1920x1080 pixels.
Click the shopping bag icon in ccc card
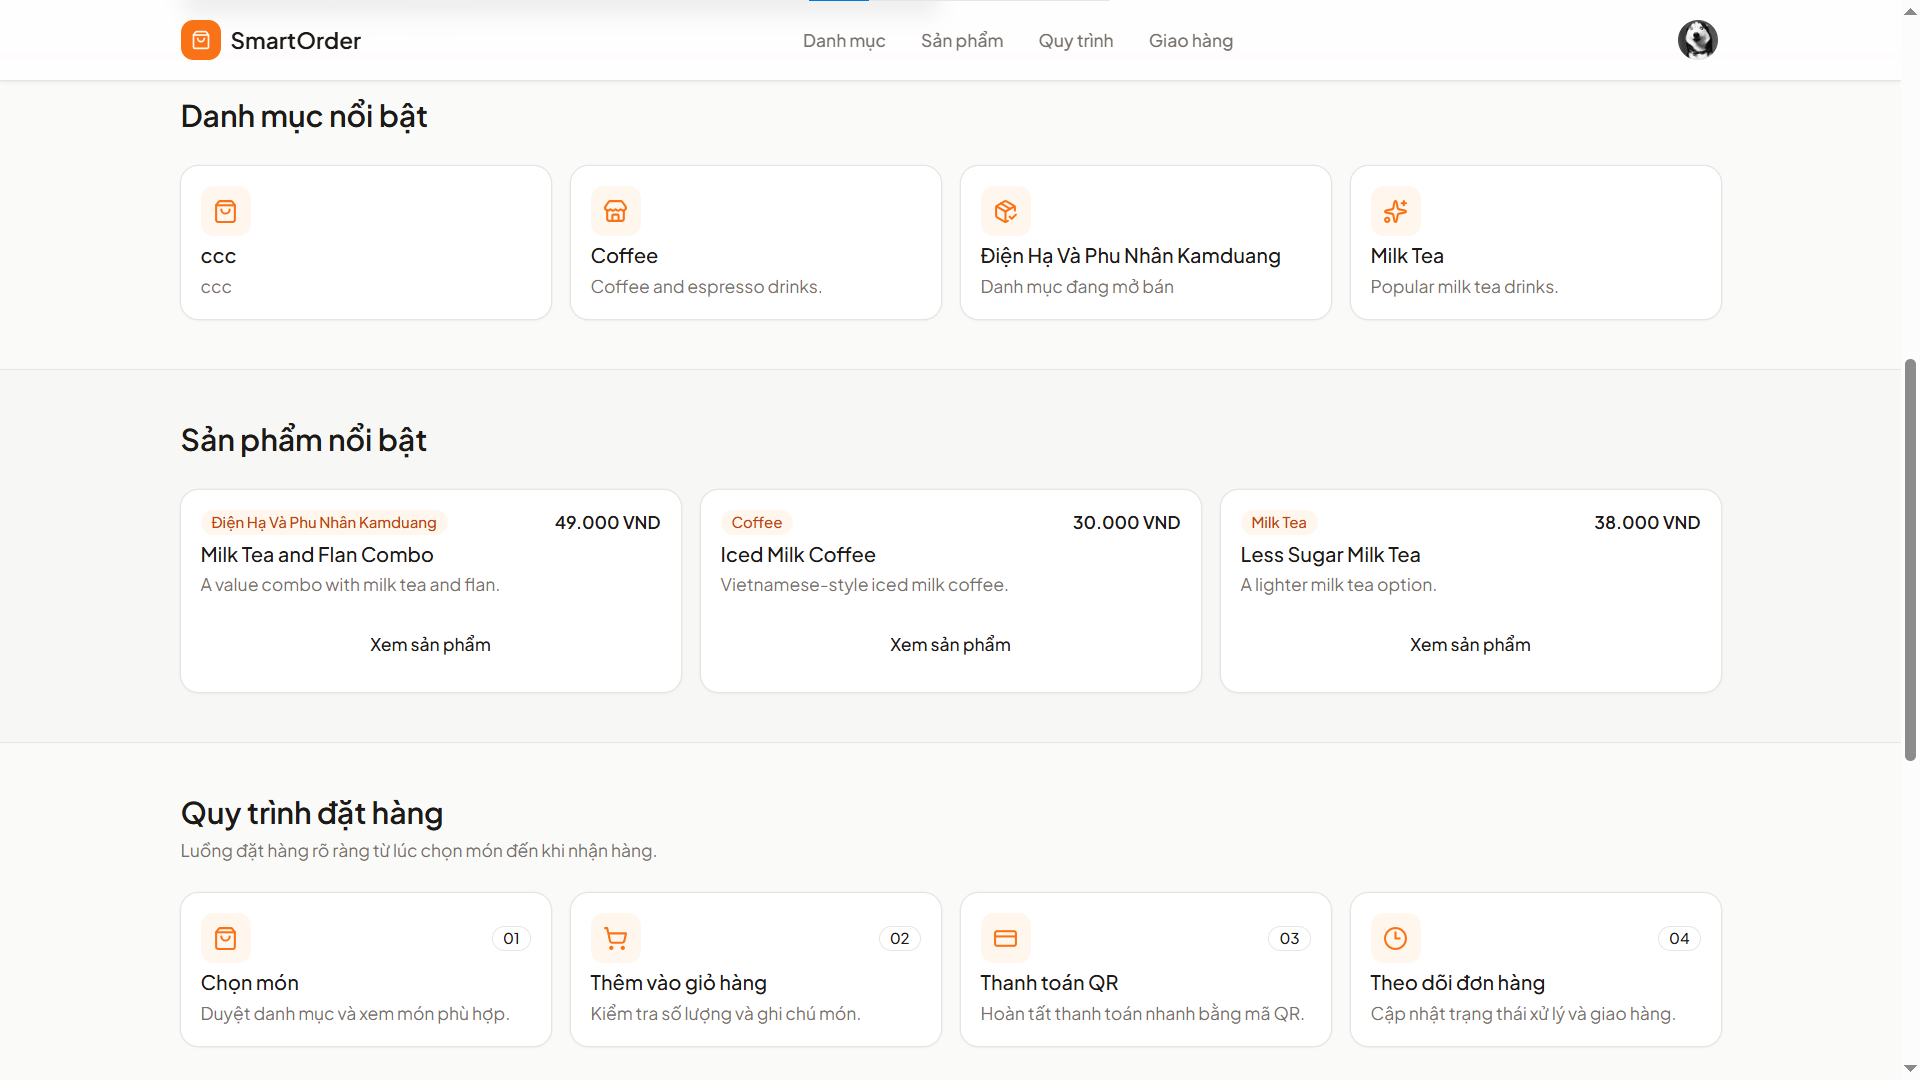pyautogui.click(x=226, y=211)
